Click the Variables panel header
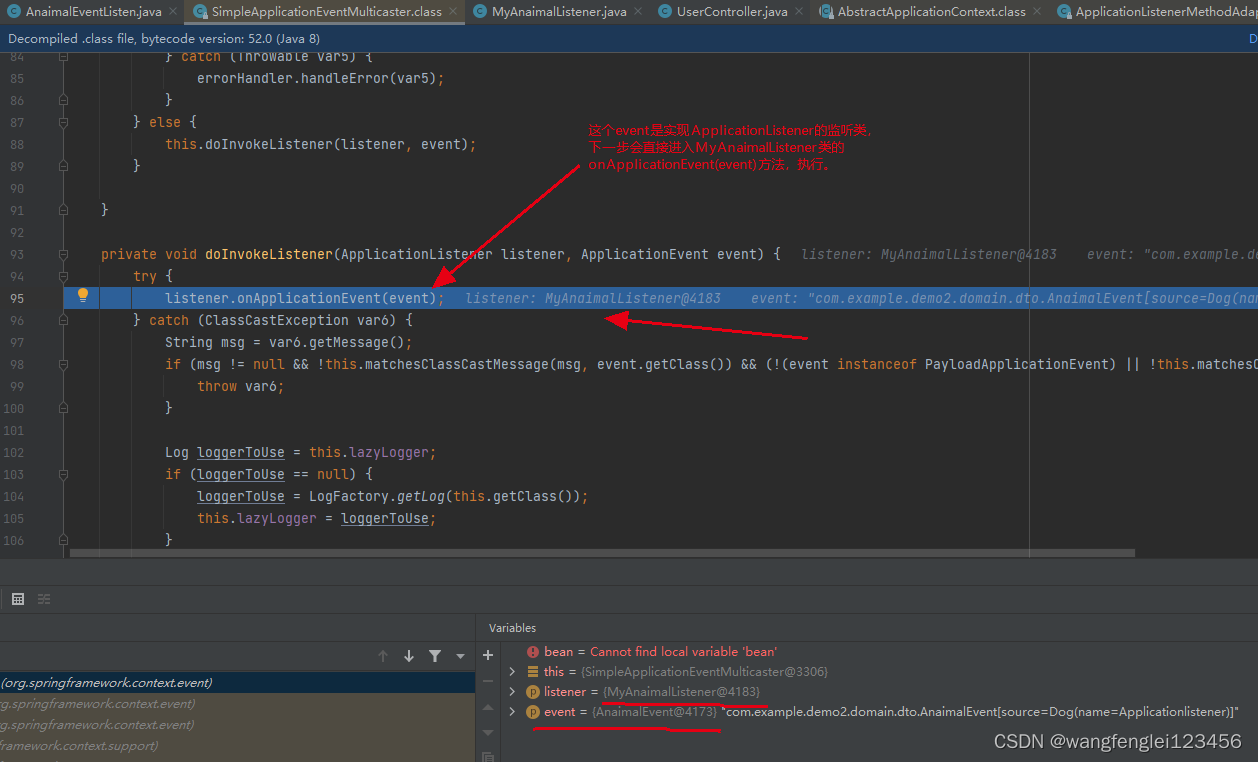 pyautogui.click(x=512, y=628)
